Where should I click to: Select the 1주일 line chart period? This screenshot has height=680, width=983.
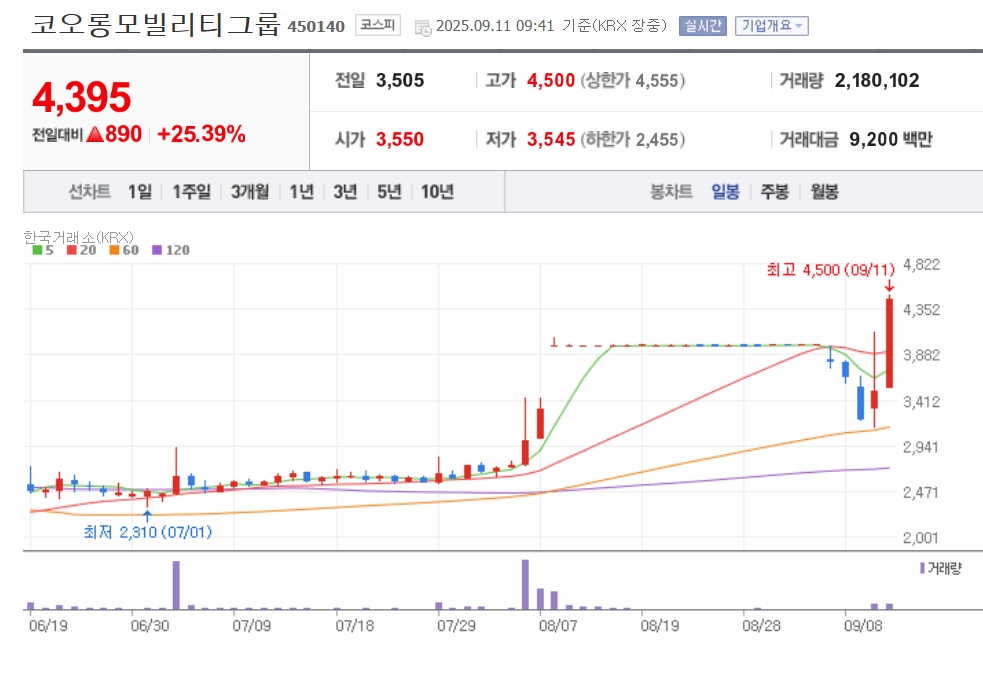192,192
